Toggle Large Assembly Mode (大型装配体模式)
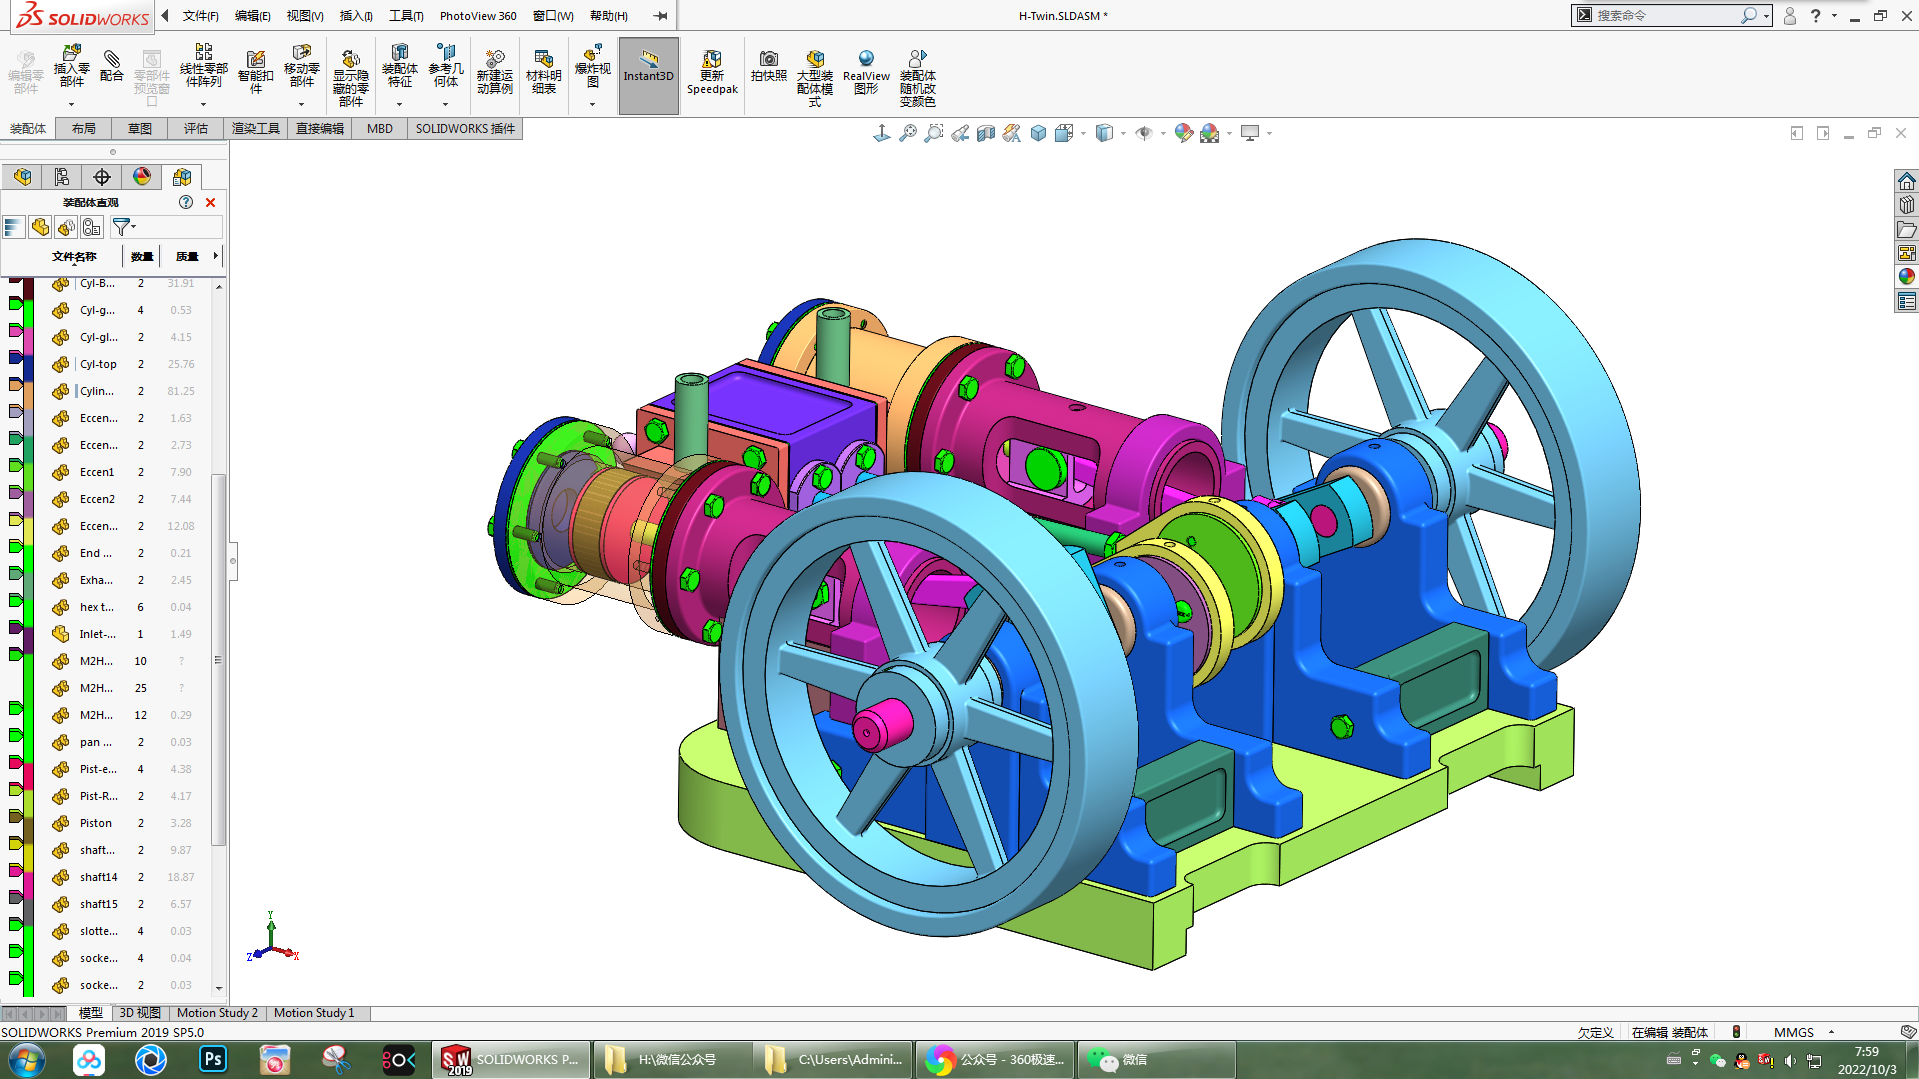 tap(815, 78)
